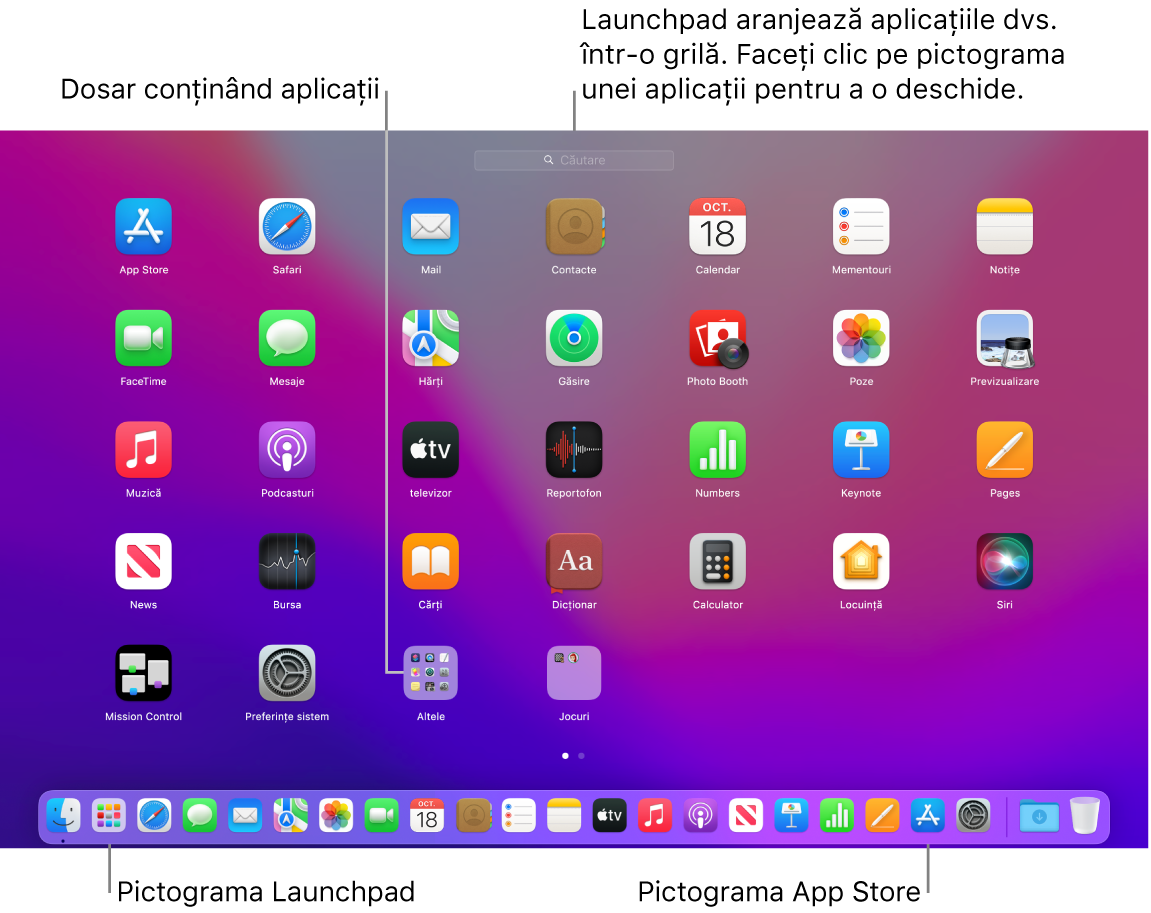Select the Keynote icon

860,449
